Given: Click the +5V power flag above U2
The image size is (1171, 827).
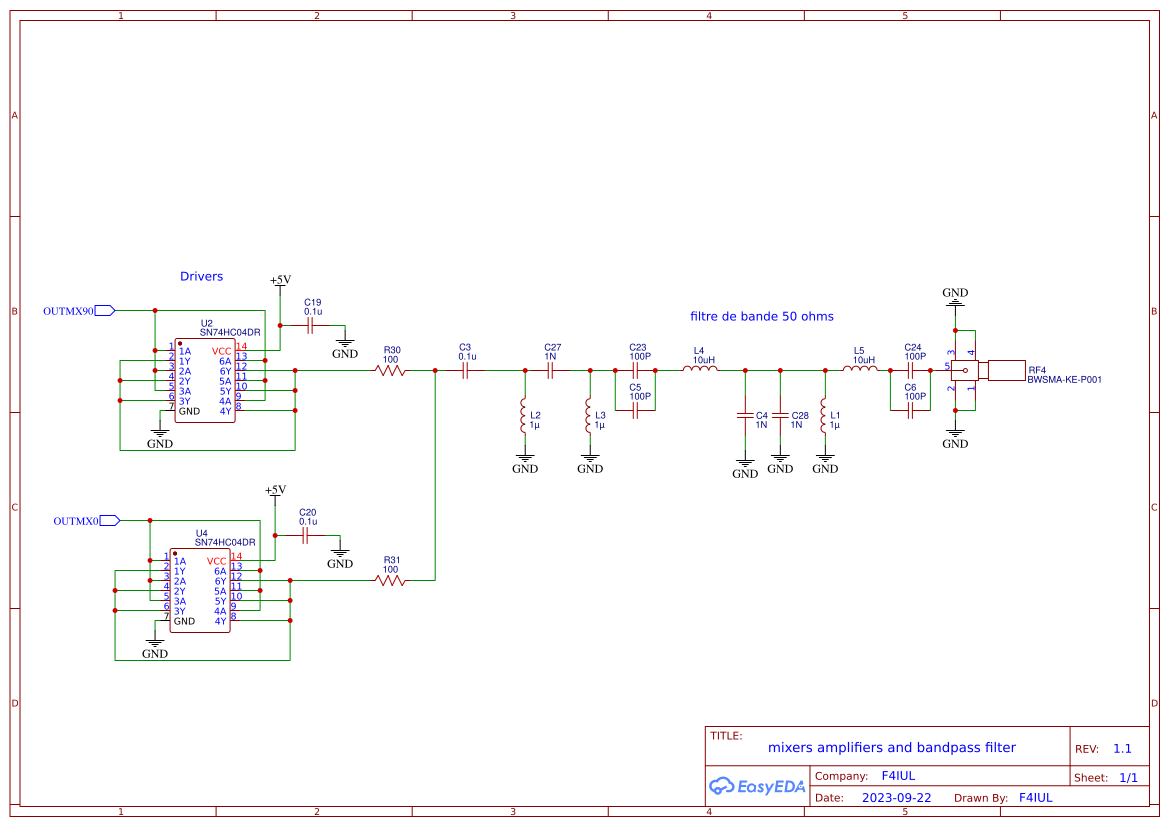Looking at the screenshot, I should click(278, 282).
